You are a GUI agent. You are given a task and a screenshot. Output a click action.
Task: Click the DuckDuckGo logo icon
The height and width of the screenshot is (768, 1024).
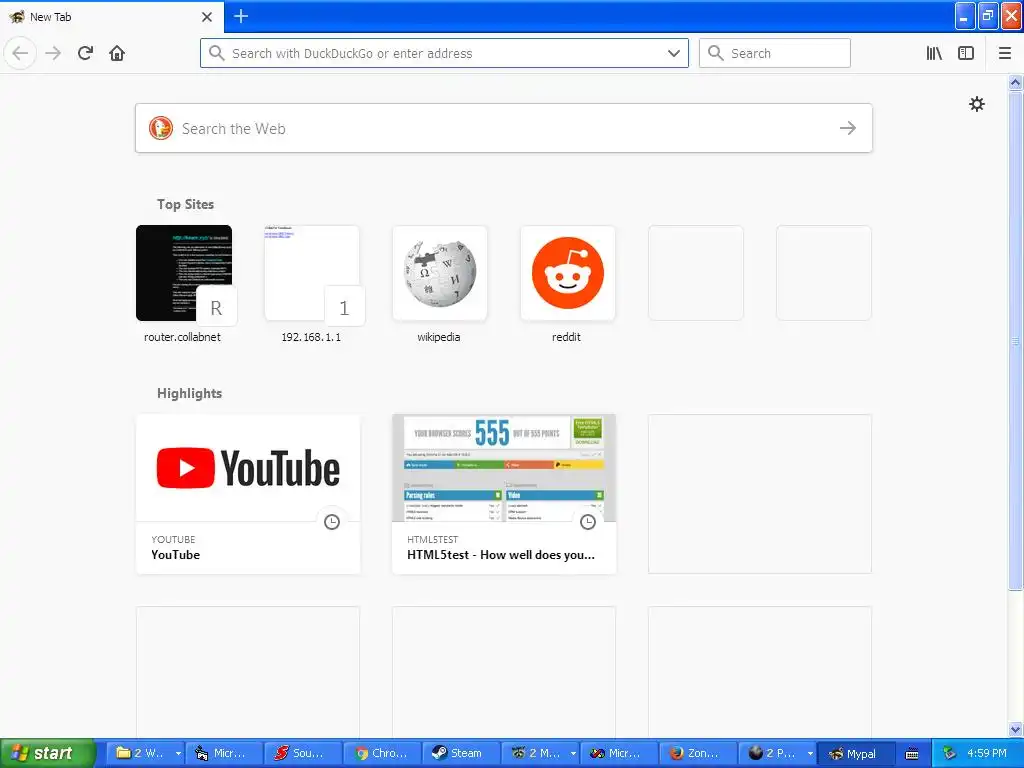(161, 128)
